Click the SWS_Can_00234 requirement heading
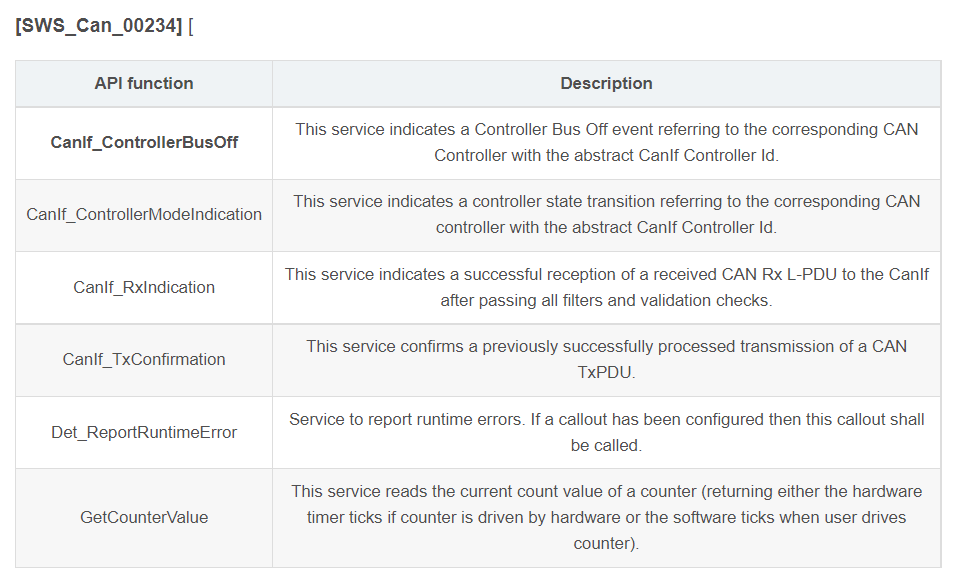 [98, 27]
